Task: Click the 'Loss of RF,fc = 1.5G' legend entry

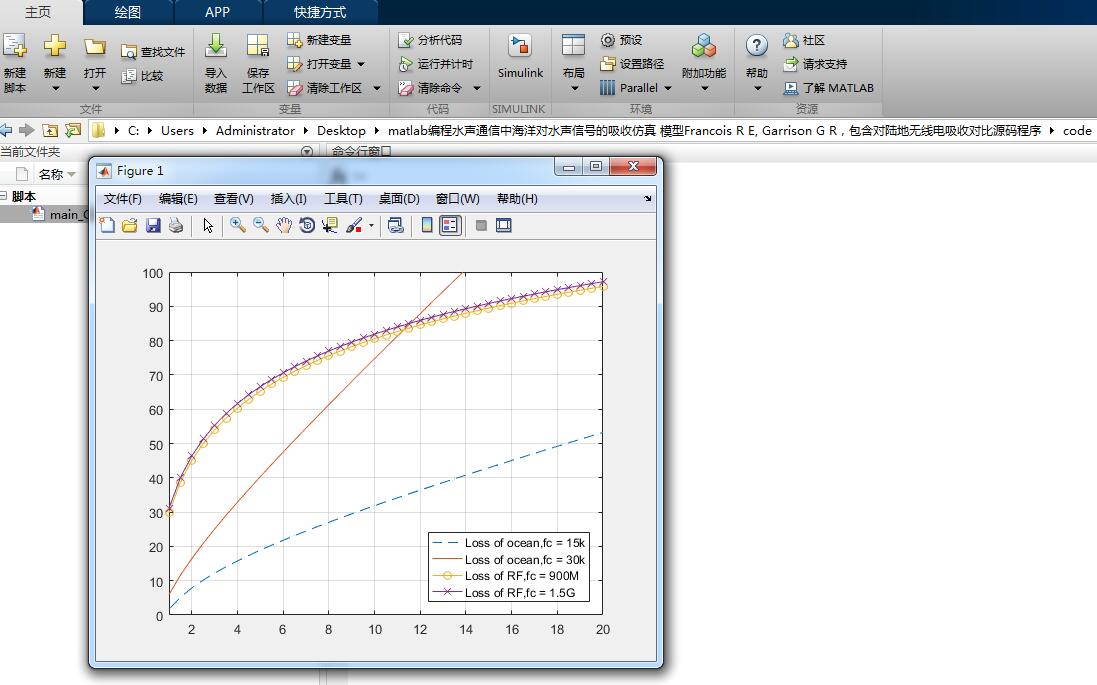Action: [x=509, y=593]
